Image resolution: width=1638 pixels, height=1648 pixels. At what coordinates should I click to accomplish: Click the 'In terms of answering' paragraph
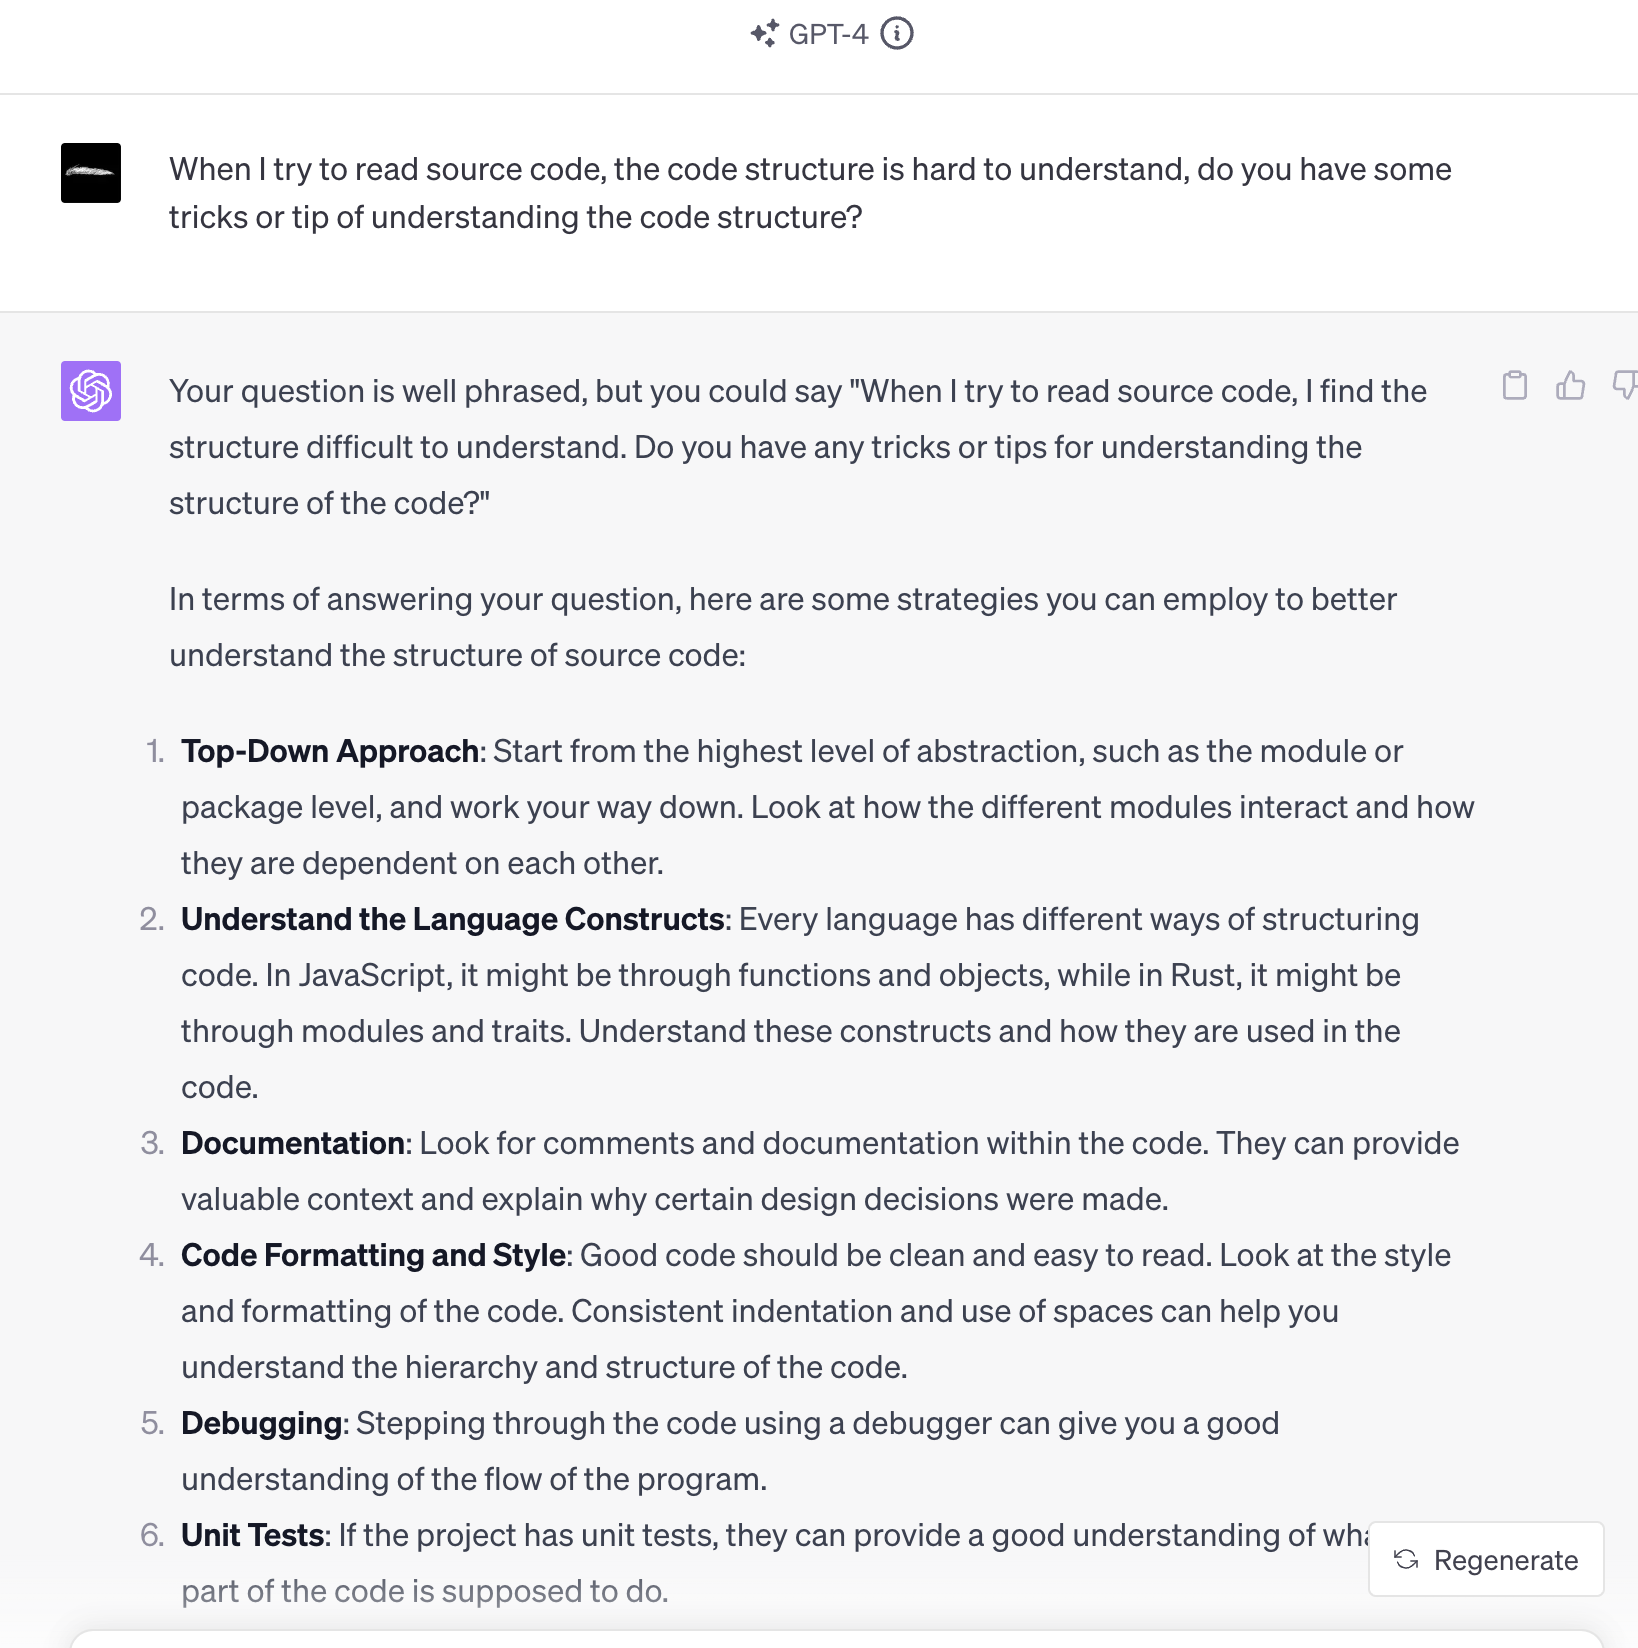pos(783,627)
